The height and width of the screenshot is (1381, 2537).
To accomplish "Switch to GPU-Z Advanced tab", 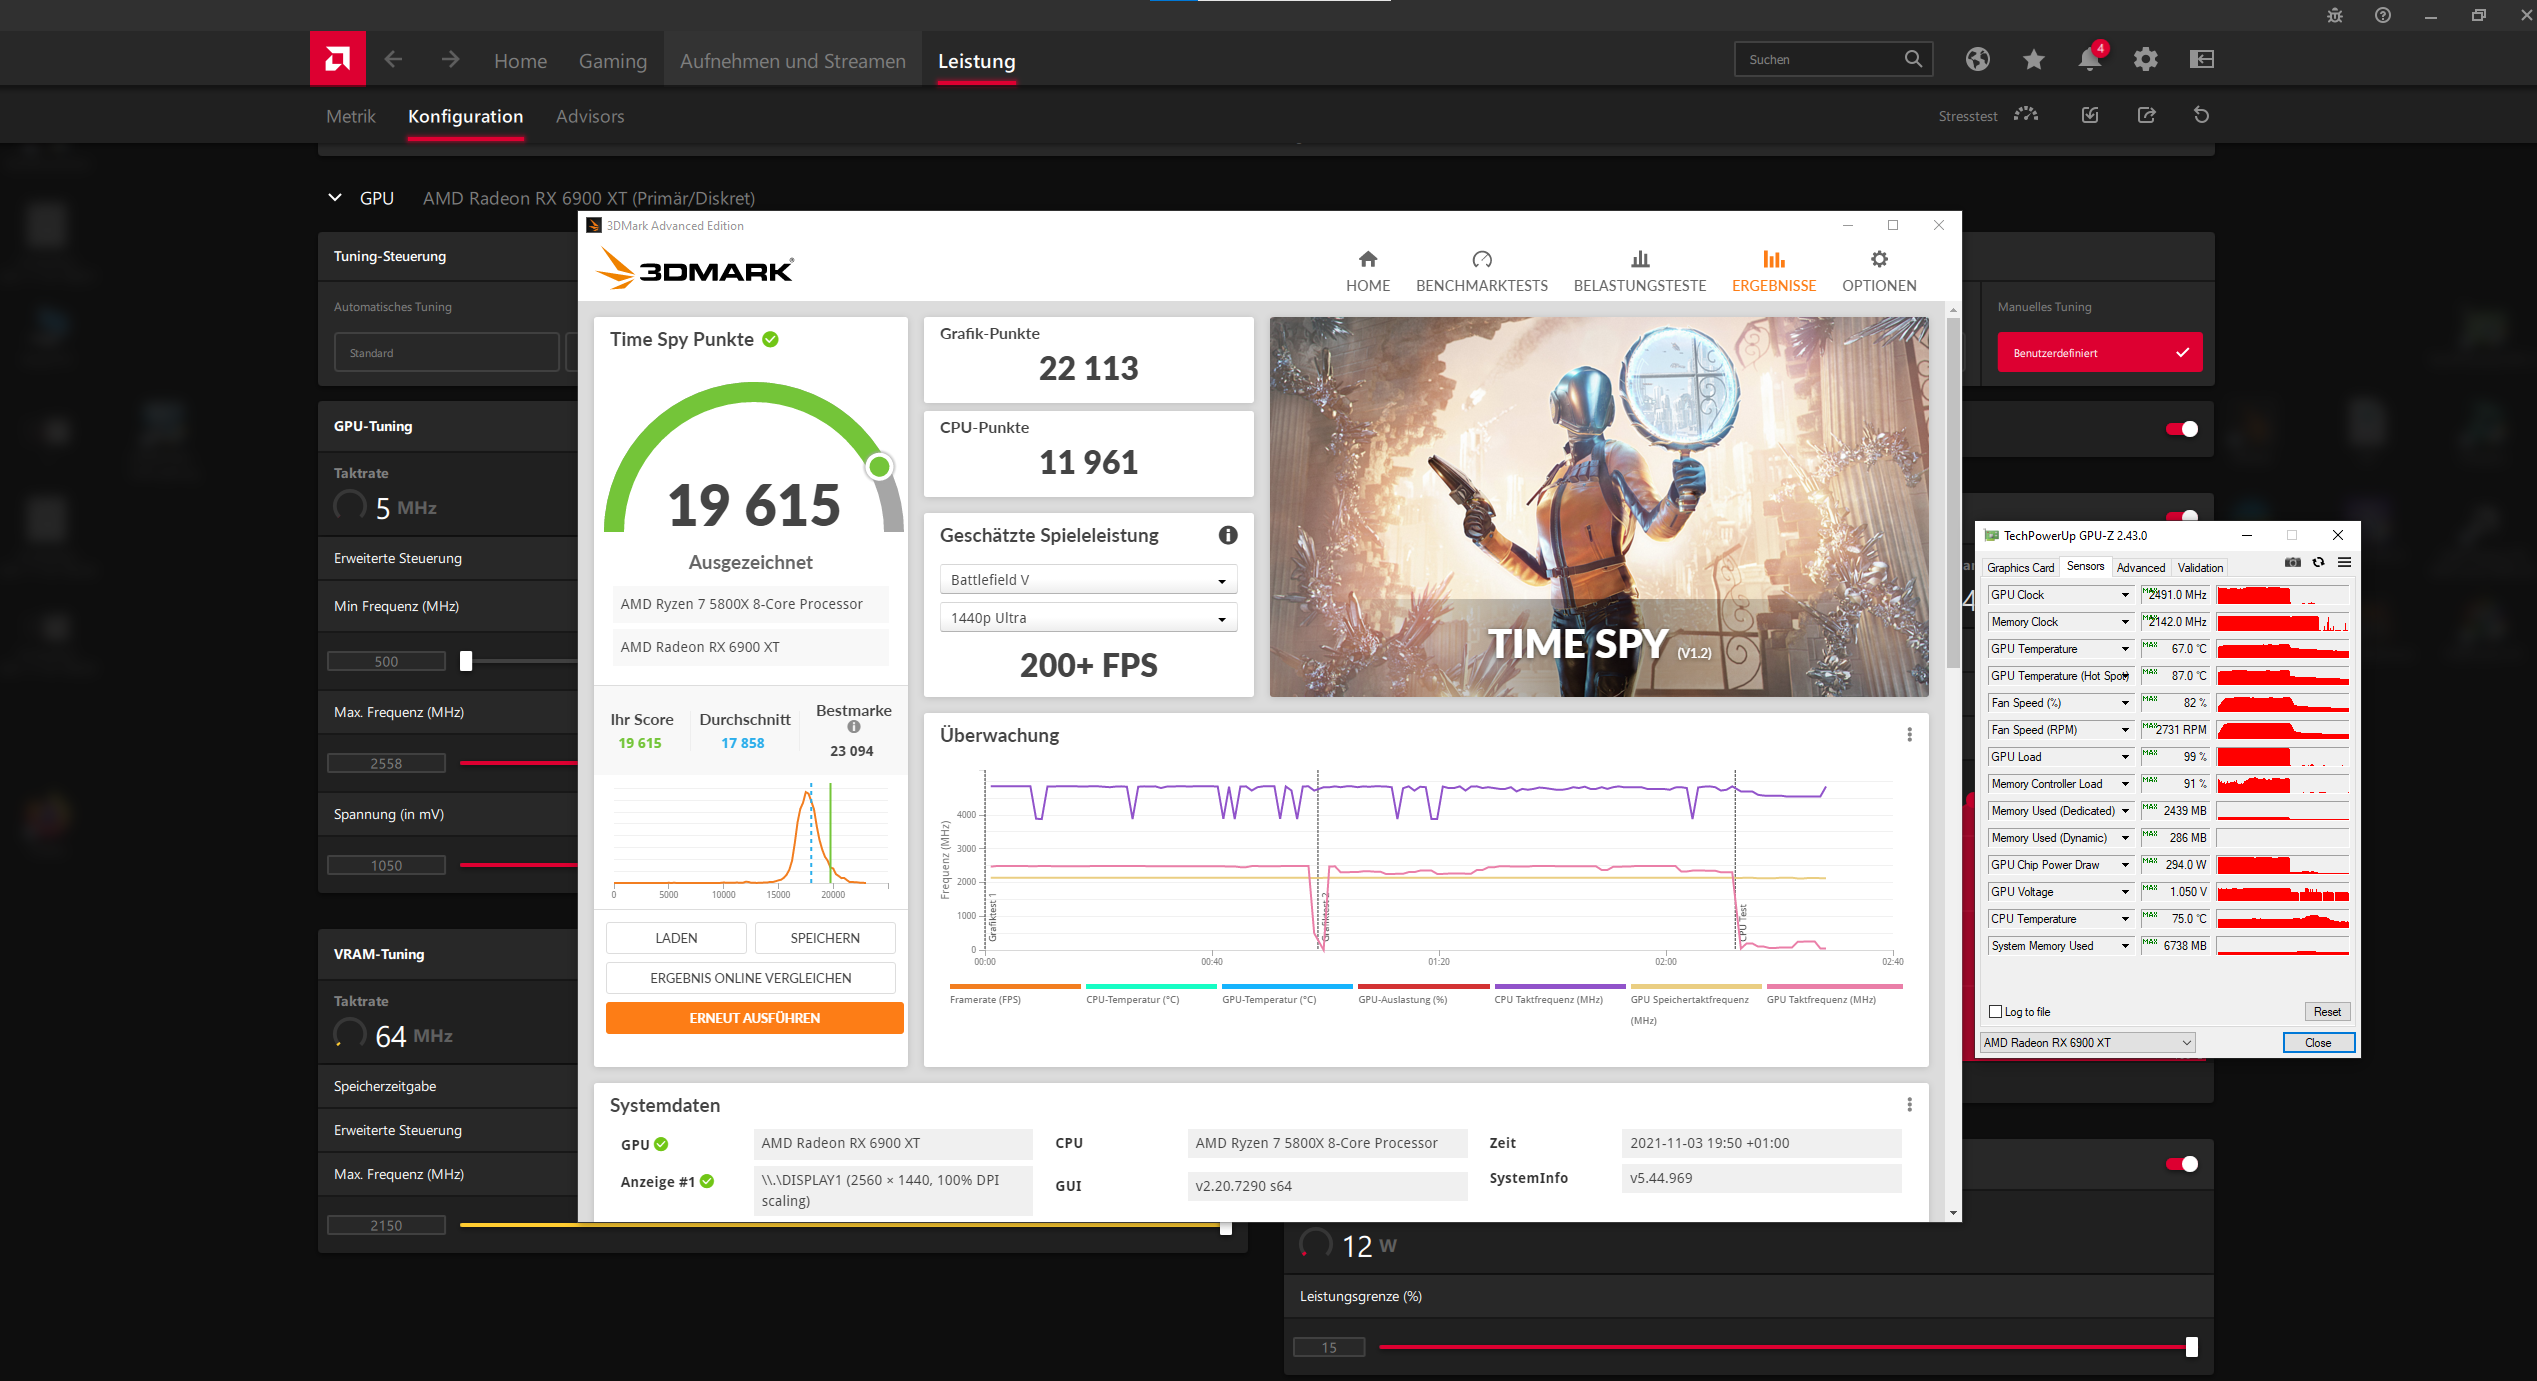I will (x=2140, y=567).
